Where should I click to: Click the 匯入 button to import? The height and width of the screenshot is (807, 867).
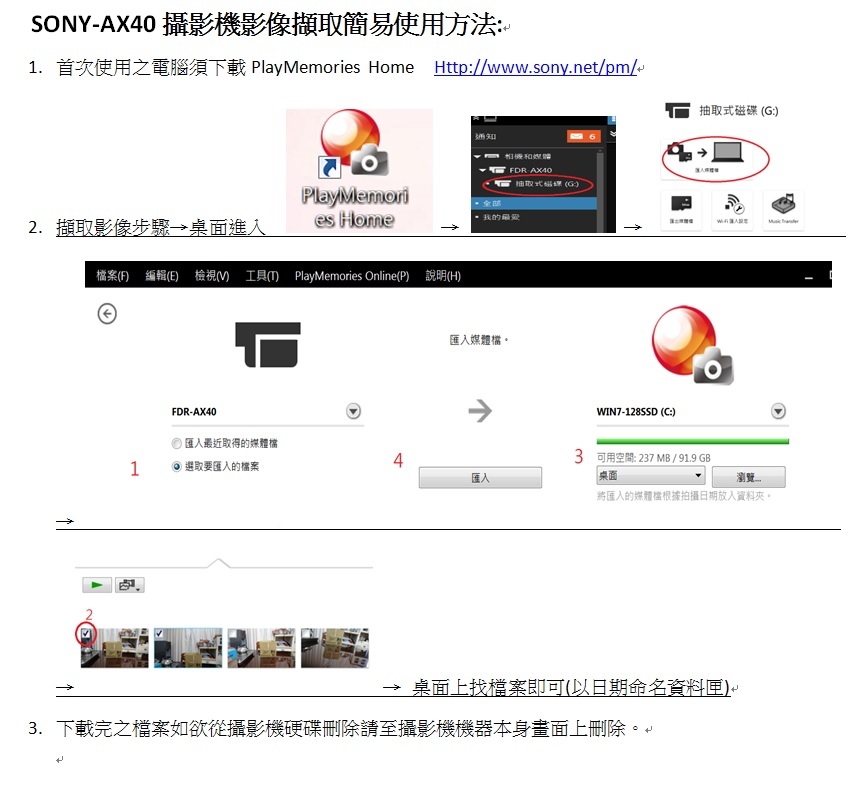coord(479,478)
